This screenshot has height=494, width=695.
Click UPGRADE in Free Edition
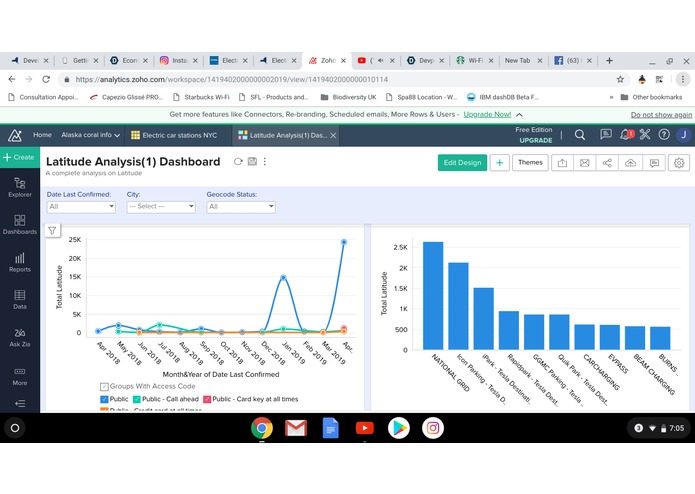(x=536, y=140)
